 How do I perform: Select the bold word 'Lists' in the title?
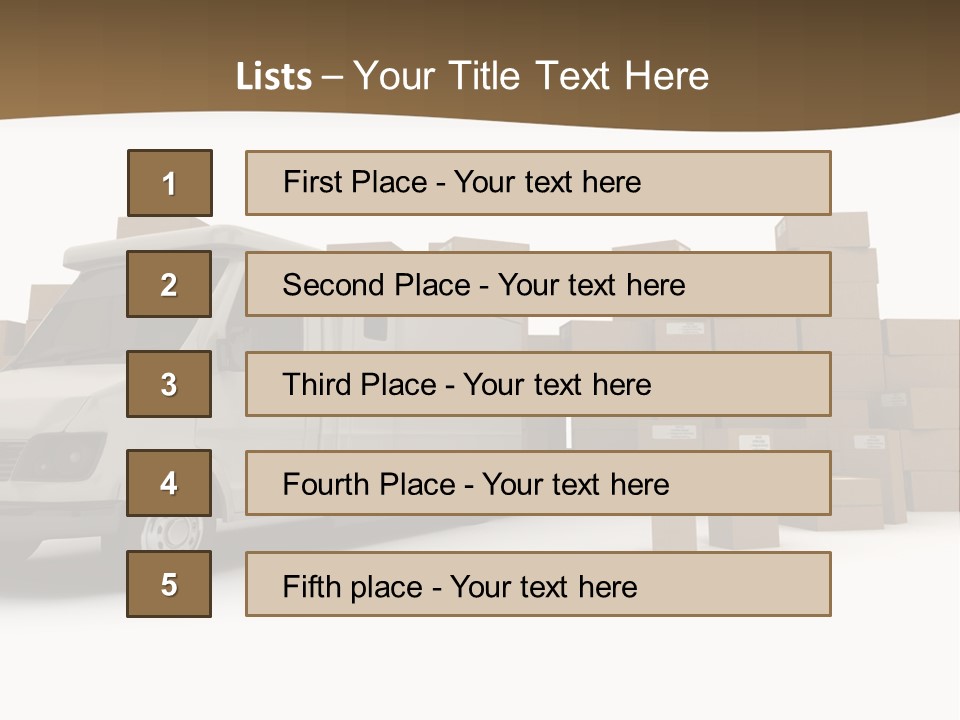[273, 77]
